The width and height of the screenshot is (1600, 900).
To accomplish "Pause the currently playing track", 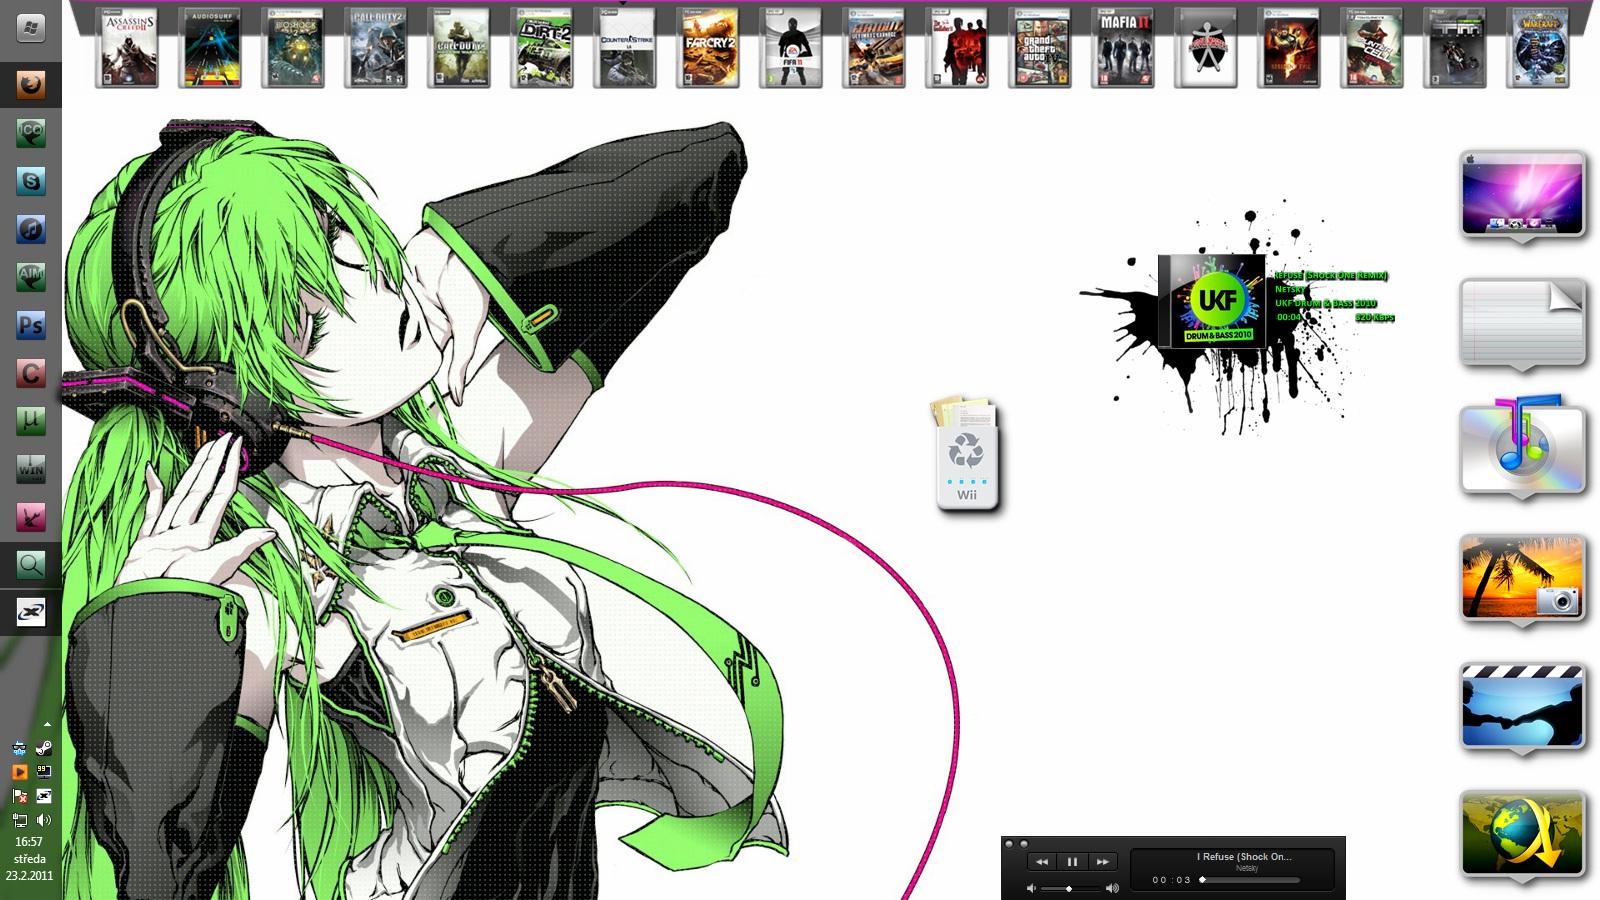I will pos(1072,861).
